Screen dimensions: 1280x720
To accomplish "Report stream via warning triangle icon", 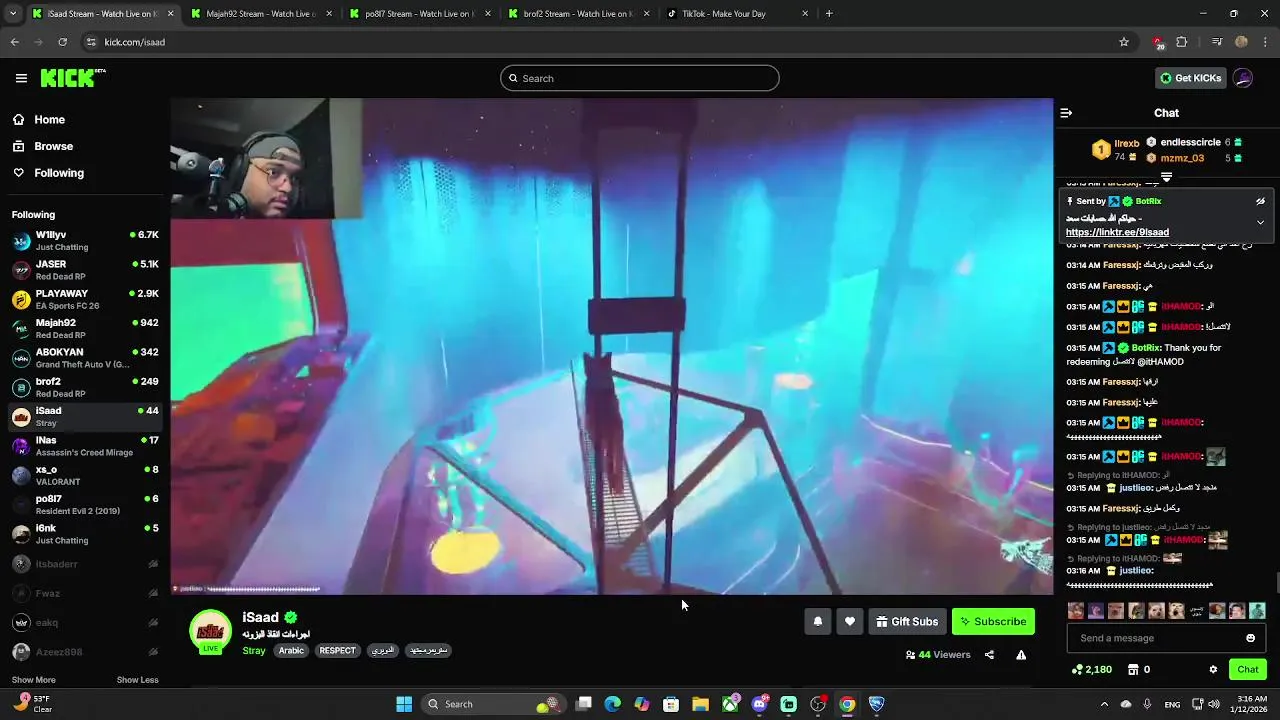I will pos(1021,655).
